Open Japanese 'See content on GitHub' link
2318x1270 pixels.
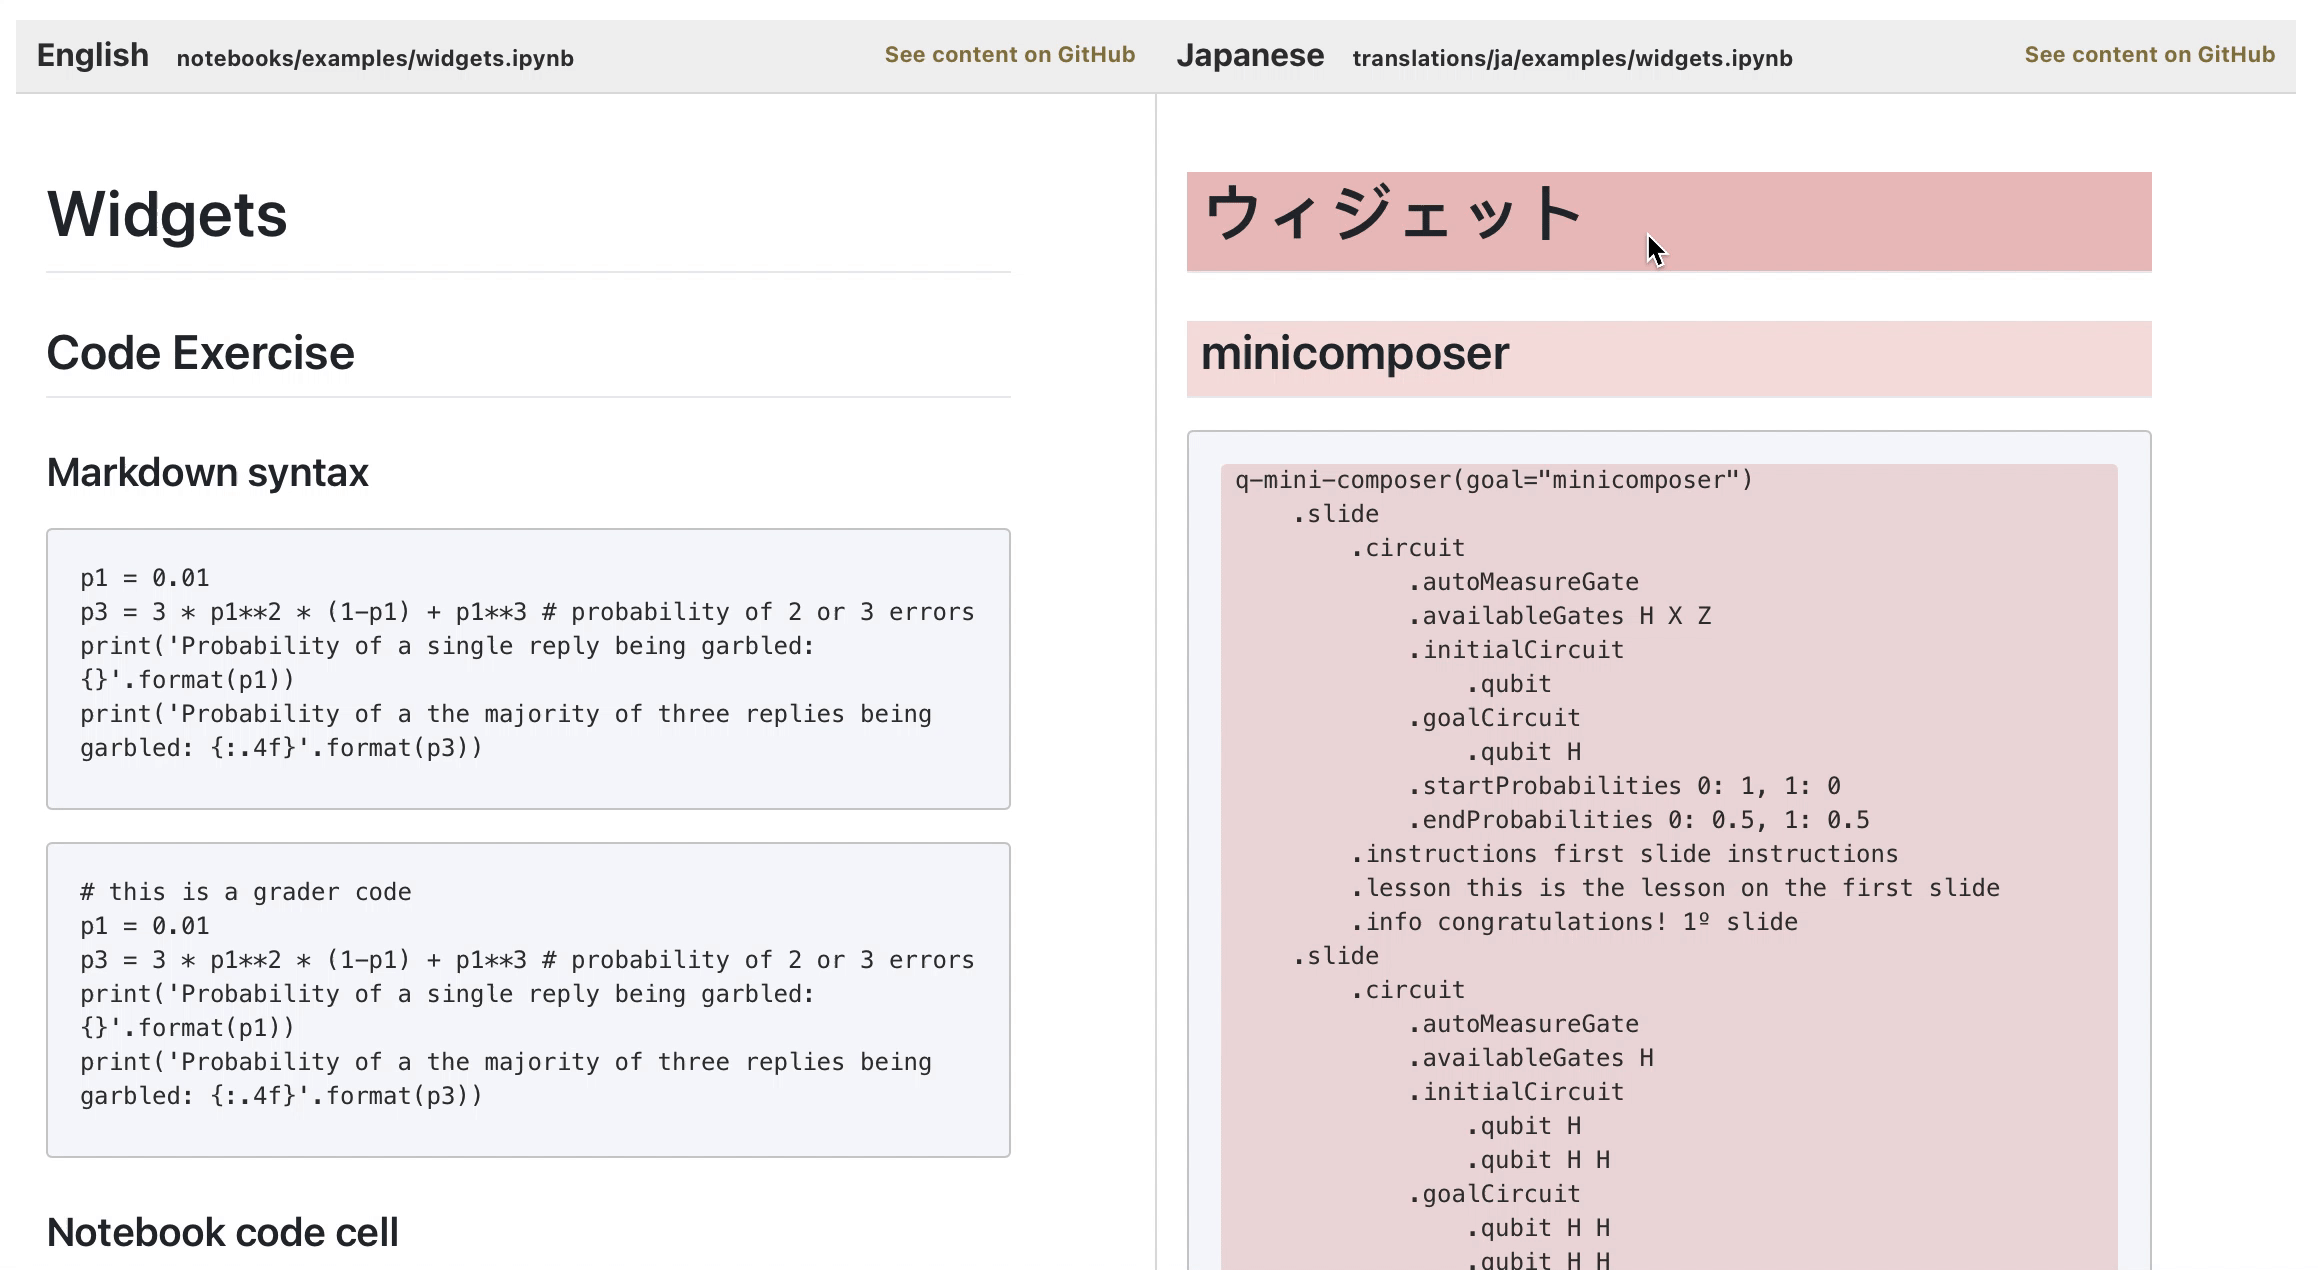tap(2149, 55)
